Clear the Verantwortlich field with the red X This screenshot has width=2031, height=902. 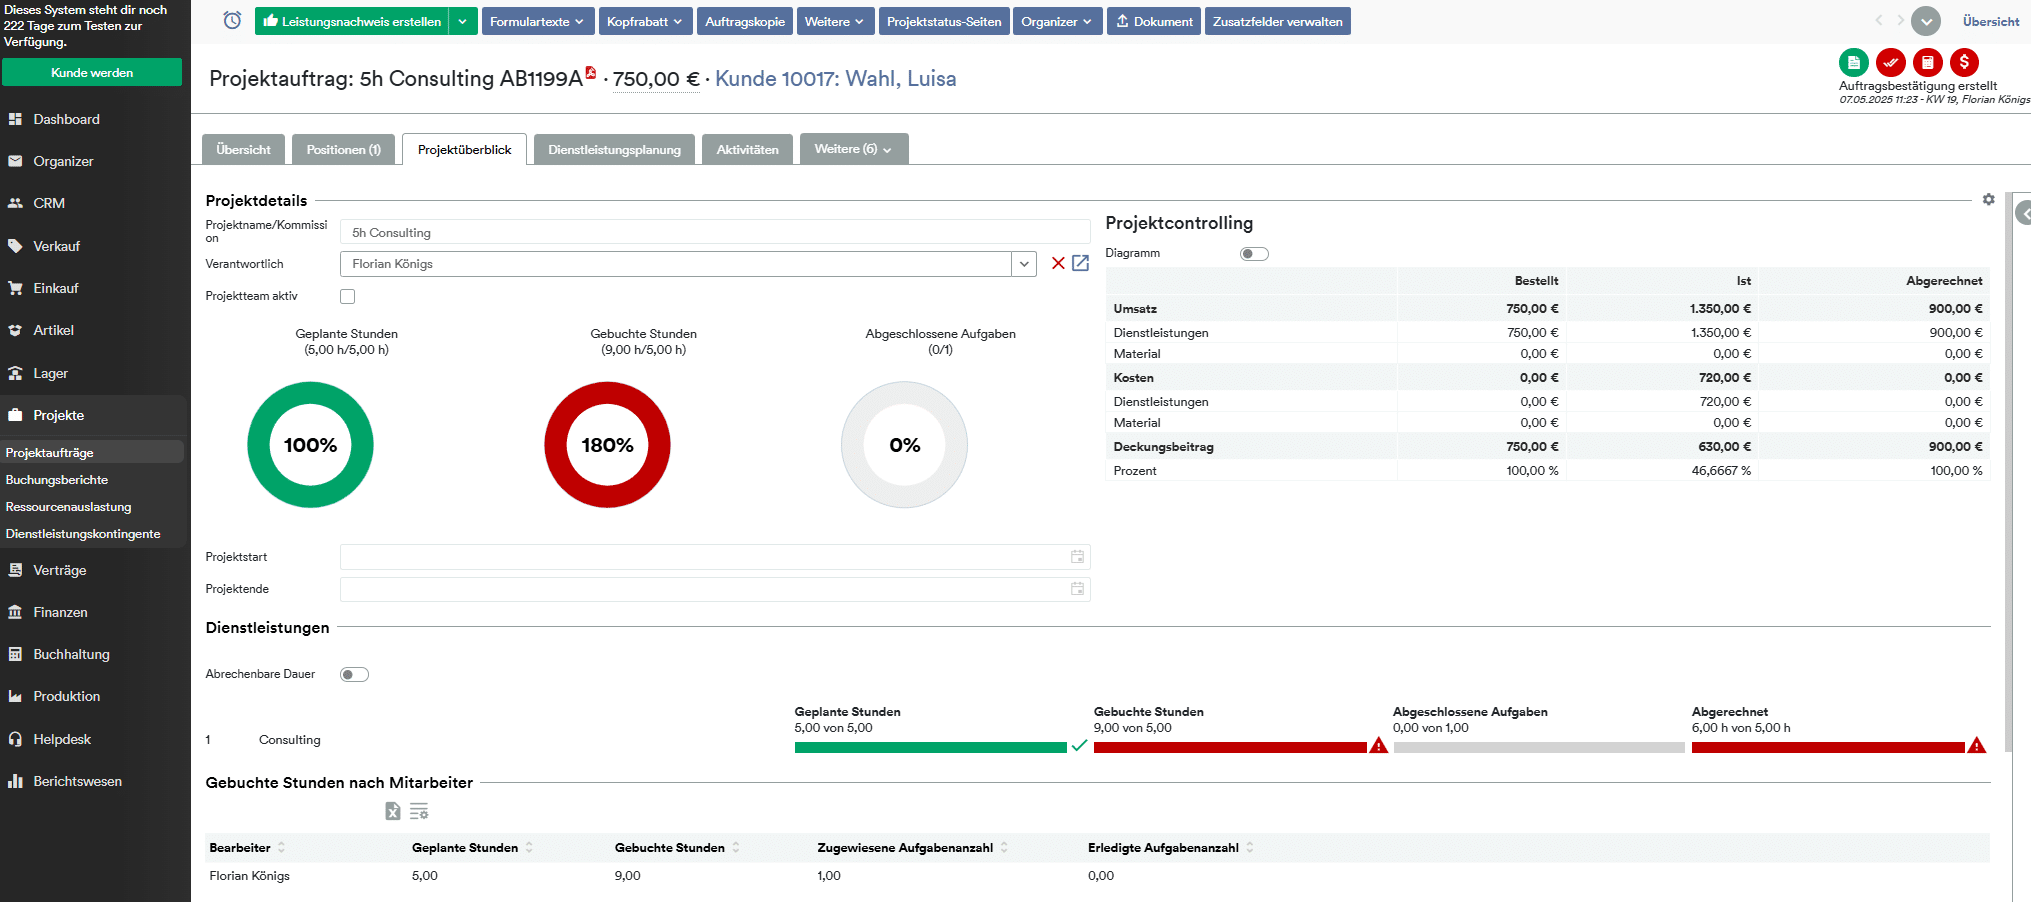pos(1058,264)
